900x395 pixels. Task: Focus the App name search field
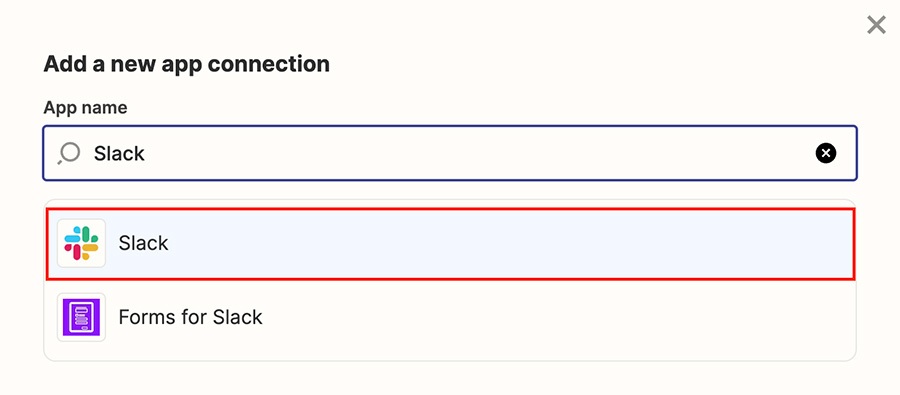tap(450, 153)
